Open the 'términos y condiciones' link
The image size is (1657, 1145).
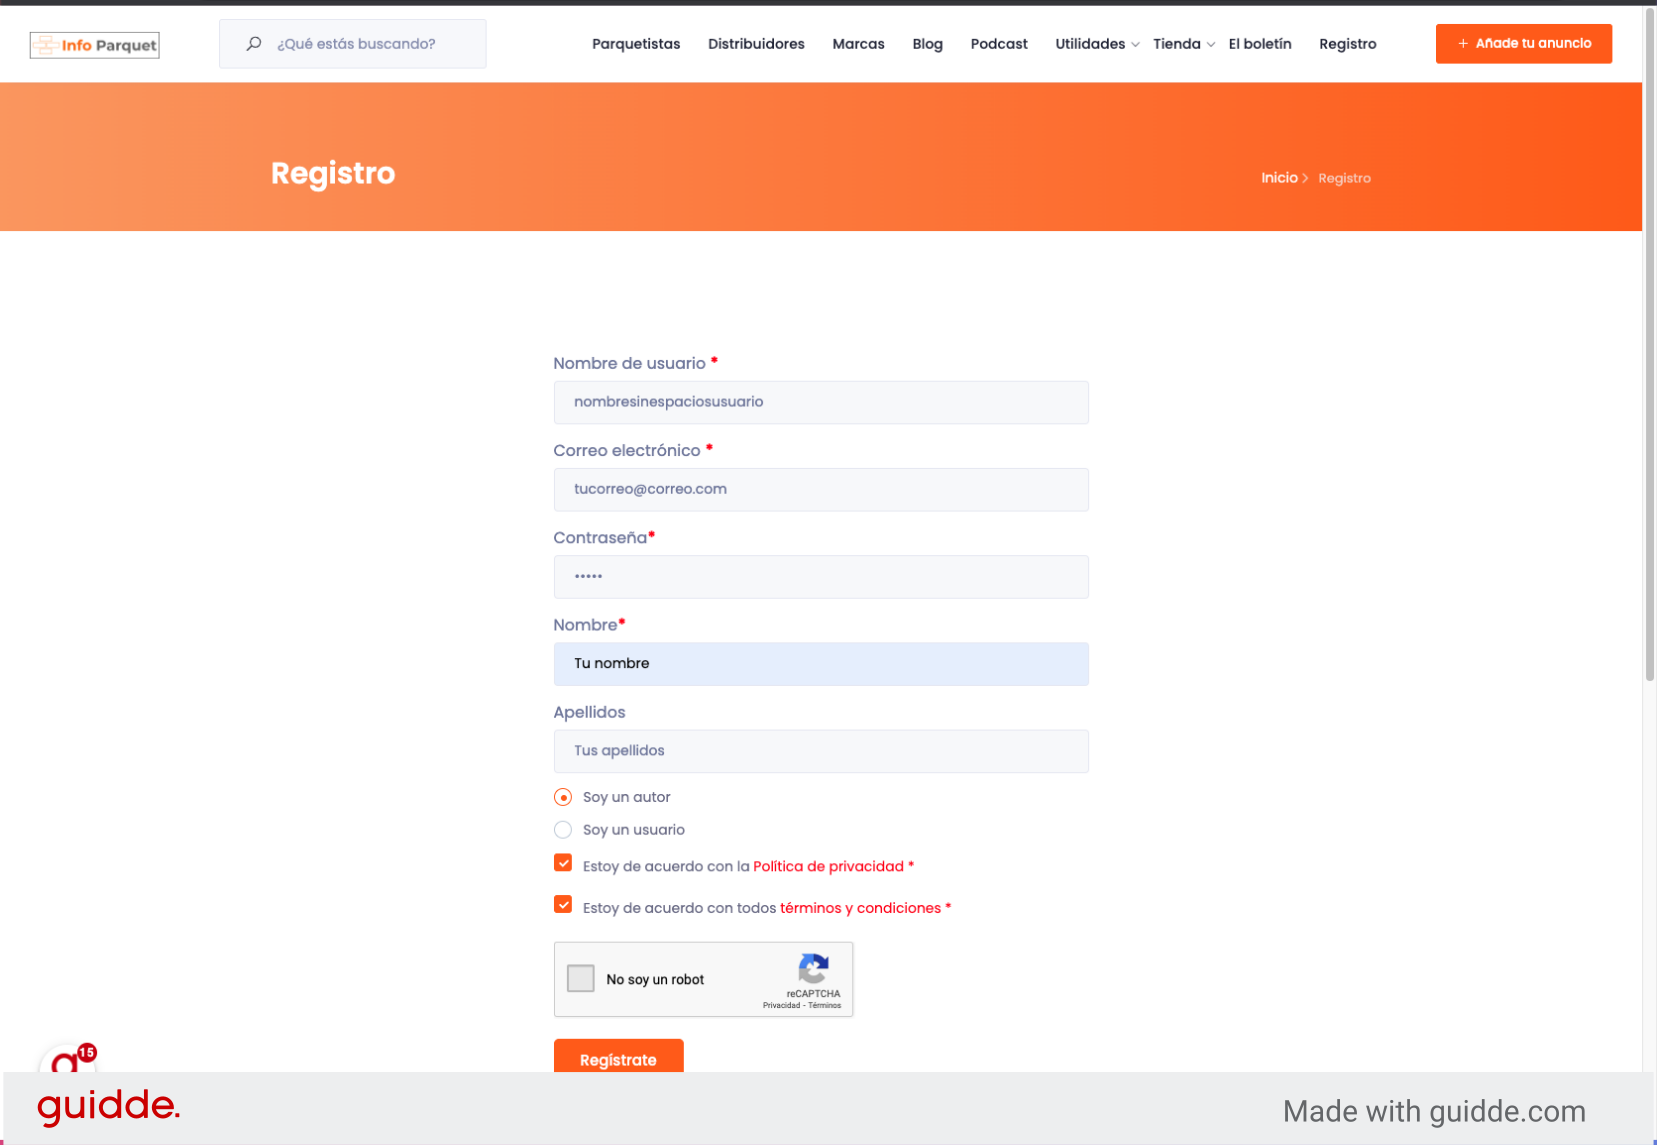(x=860, y=908)
